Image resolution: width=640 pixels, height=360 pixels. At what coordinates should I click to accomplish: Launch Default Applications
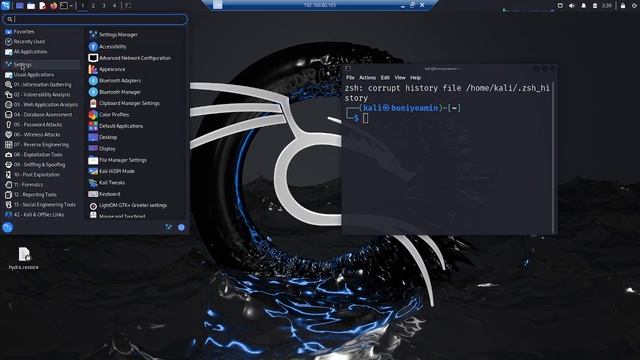click(136, 126)
